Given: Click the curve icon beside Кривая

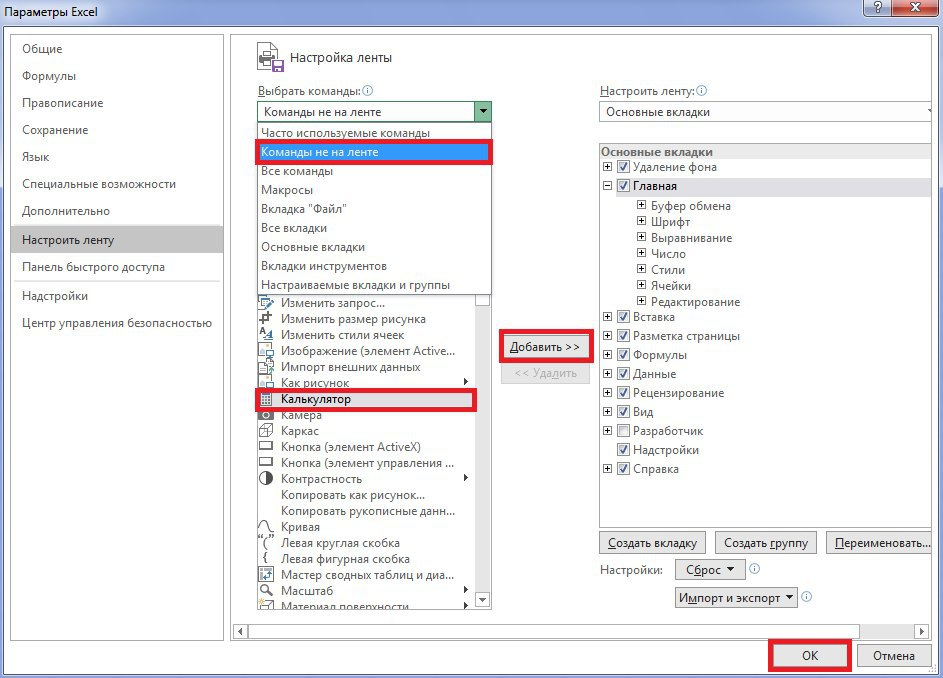Looking at the screenshot, I should tap(266, 526).
